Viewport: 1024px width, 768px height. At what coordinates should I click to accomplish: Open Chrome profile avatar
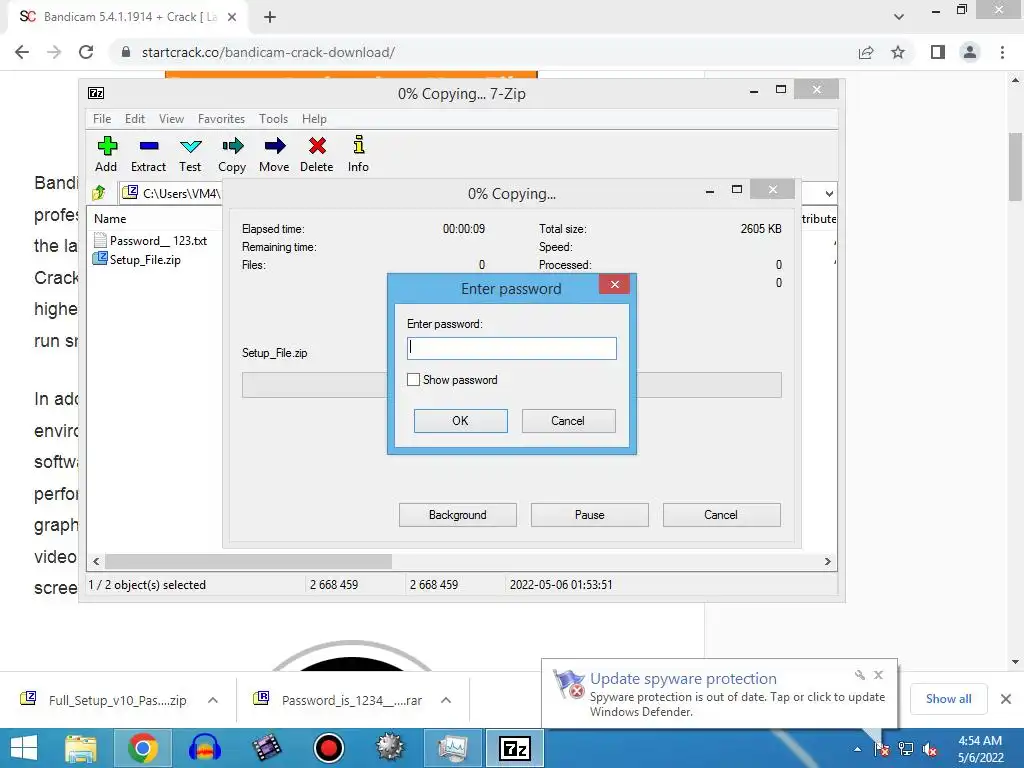[970, 52]
